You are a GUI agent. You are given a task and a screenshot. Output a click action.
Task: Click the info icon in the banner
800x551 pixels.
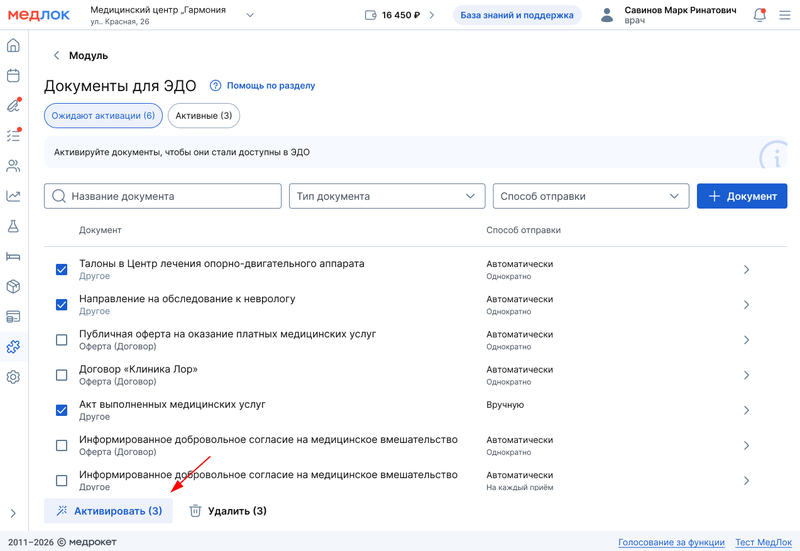click(x=774, y=155)
